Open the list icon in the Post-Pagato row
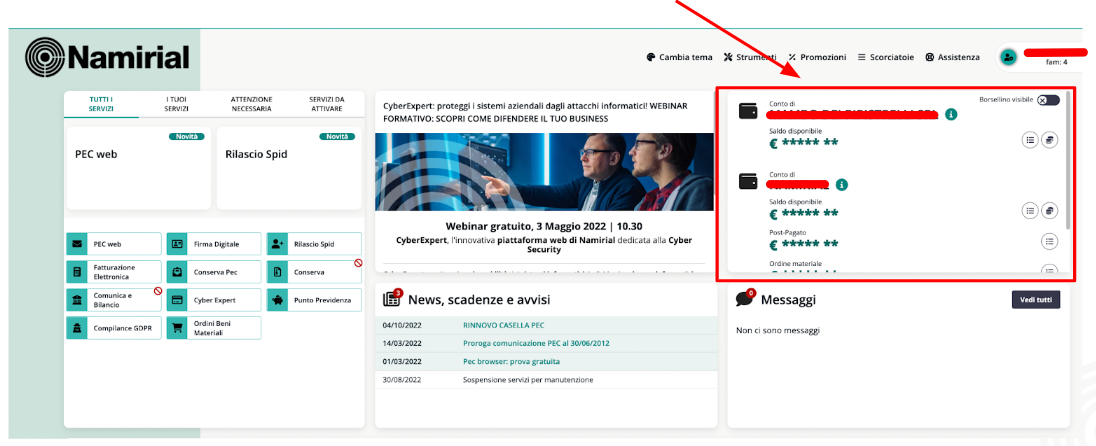 point(1049,241)
